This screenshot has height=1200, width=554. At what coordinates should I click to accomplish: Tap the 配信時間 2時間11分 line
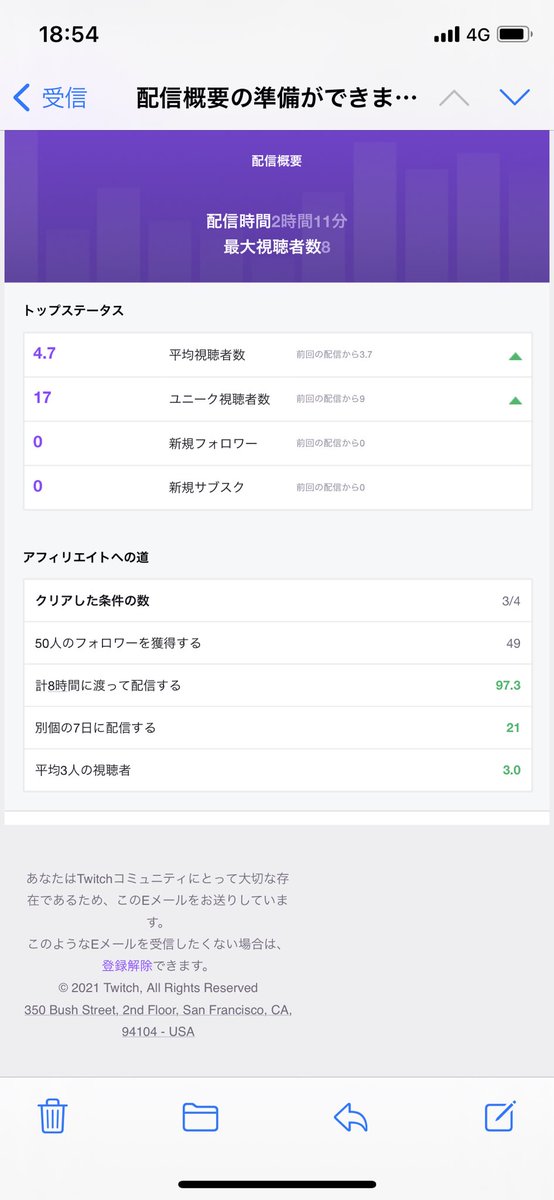tap(277, 221)
